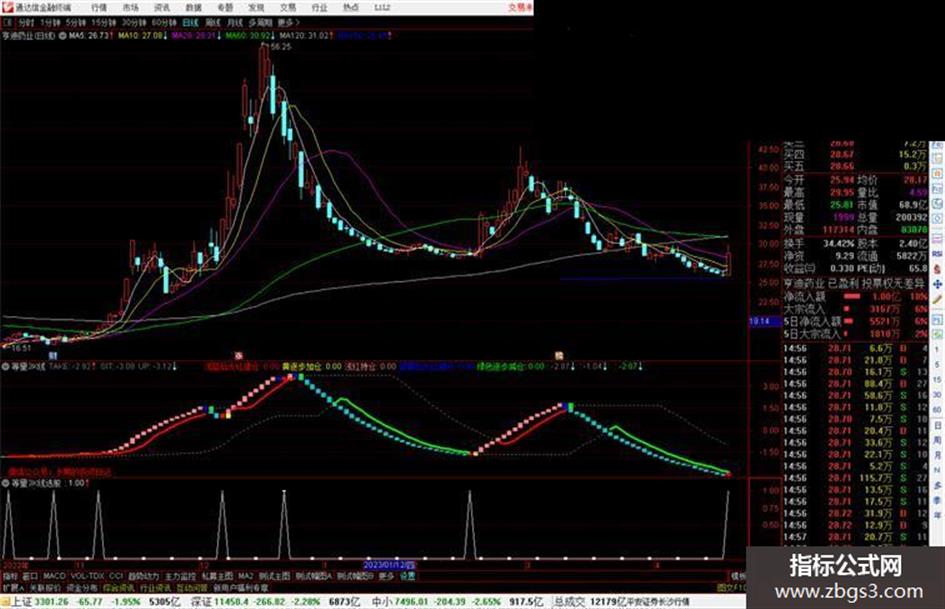
Task: Toggle the circle icon beside MA5 label
Action: [62, 36]
